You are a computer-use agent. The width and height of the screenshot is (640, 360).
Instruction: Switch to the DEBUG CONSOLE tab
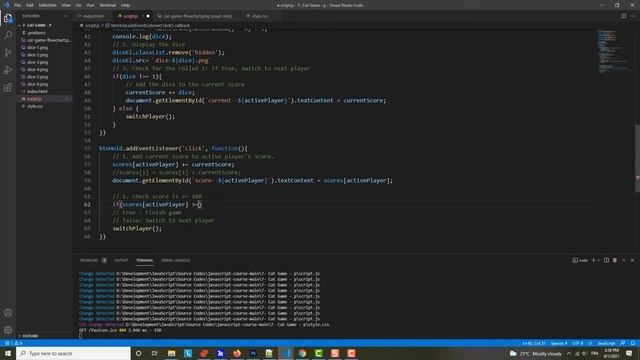(x=176, y=260)
